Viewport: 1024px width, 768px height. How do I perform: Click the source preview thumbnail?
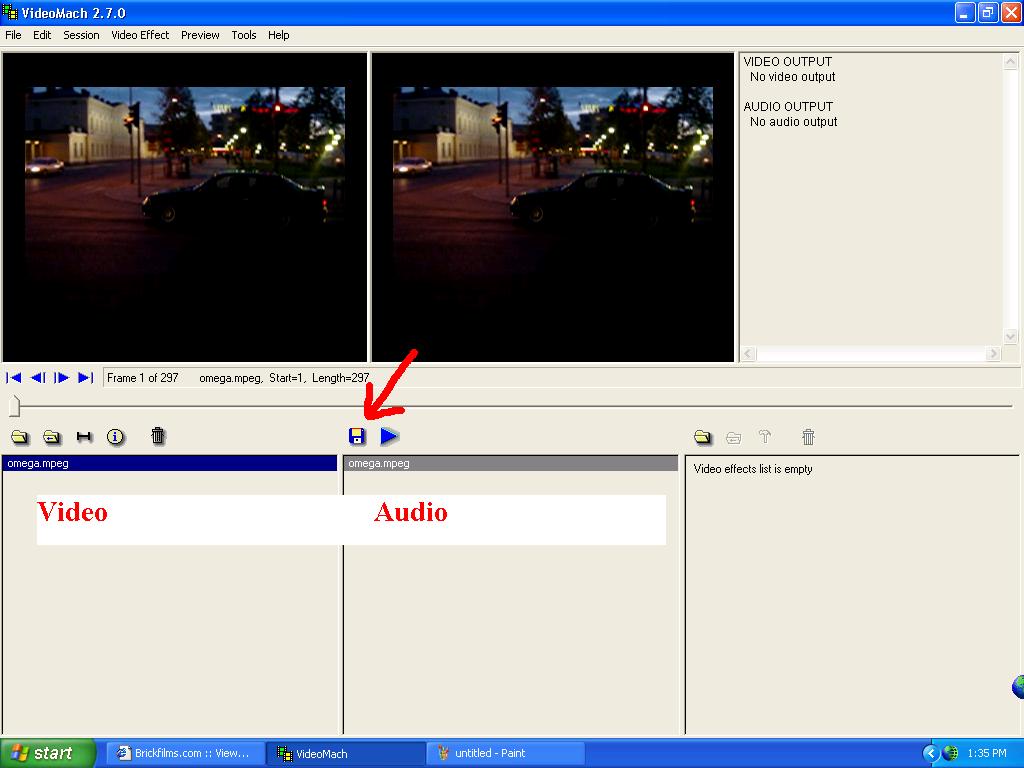(185, 207)
